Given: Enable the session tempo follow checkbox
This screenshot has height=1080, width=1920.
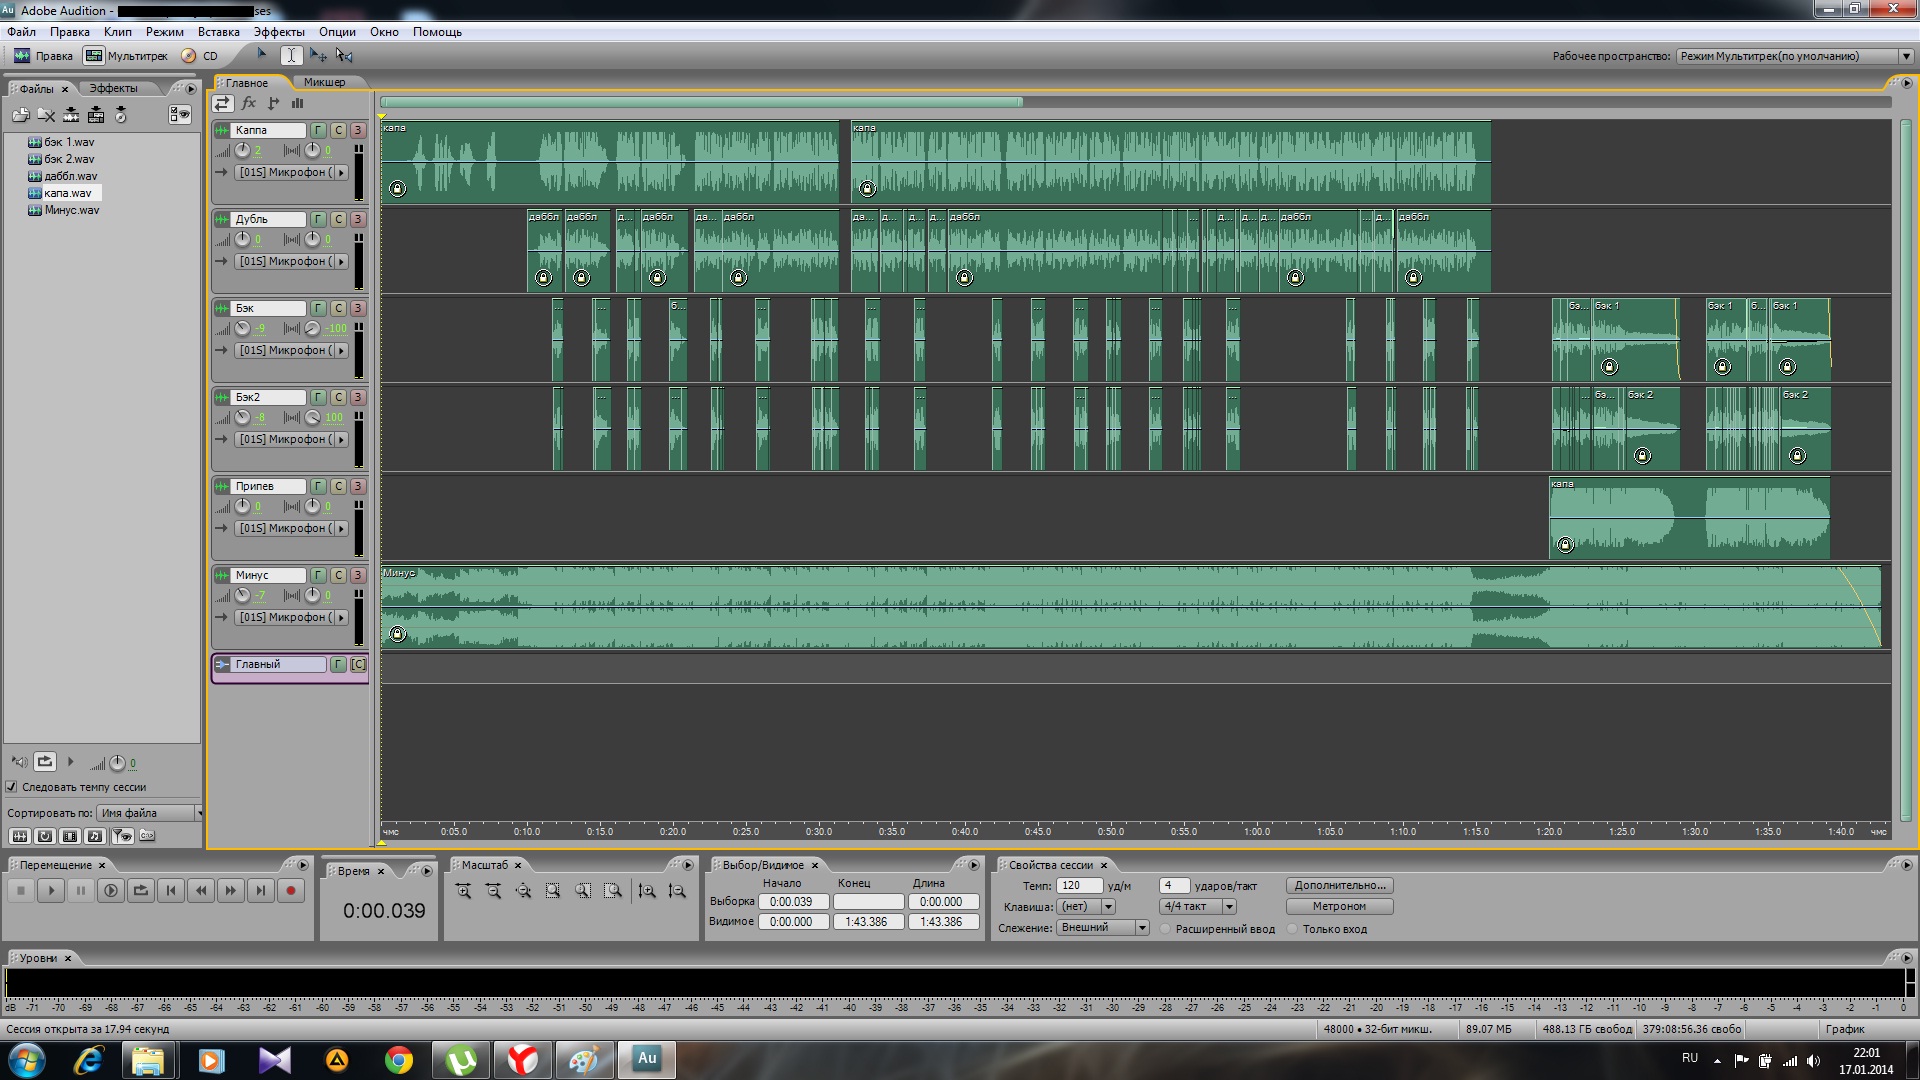Looking at the screenshot, I should (x=12, y=787).
